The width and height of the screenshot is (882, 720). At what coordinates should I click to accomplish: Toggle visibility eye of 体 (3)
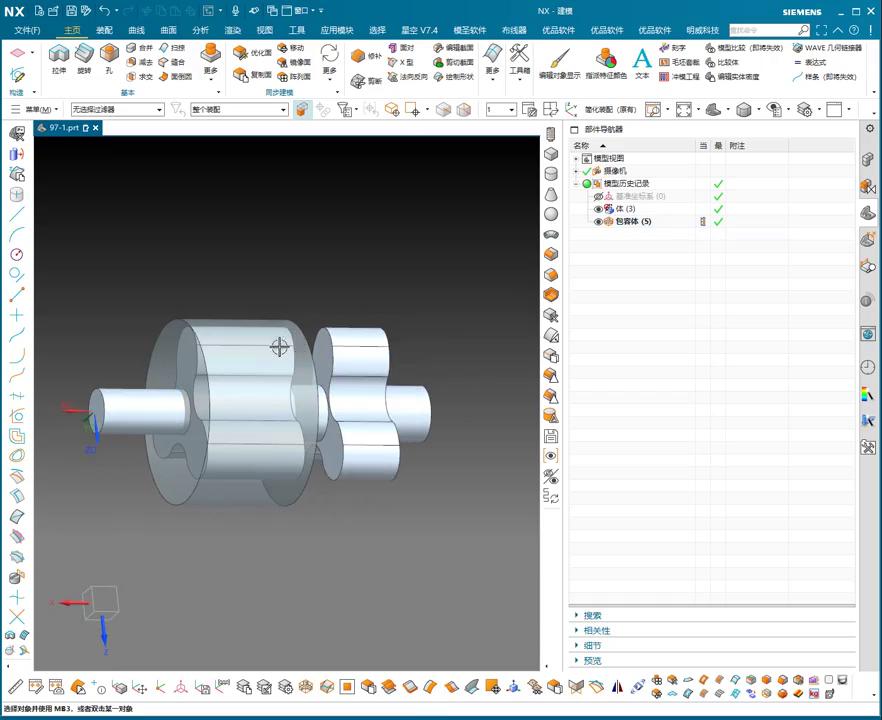coord(599,209)
